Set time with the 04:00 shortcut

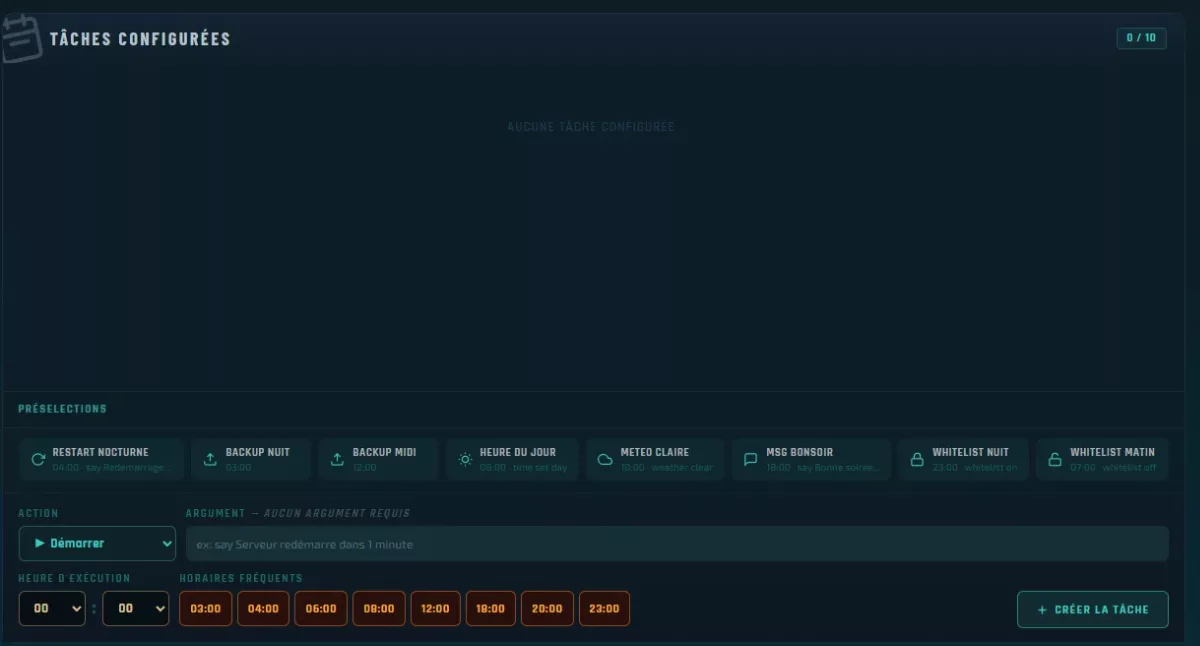pos(263,608)
